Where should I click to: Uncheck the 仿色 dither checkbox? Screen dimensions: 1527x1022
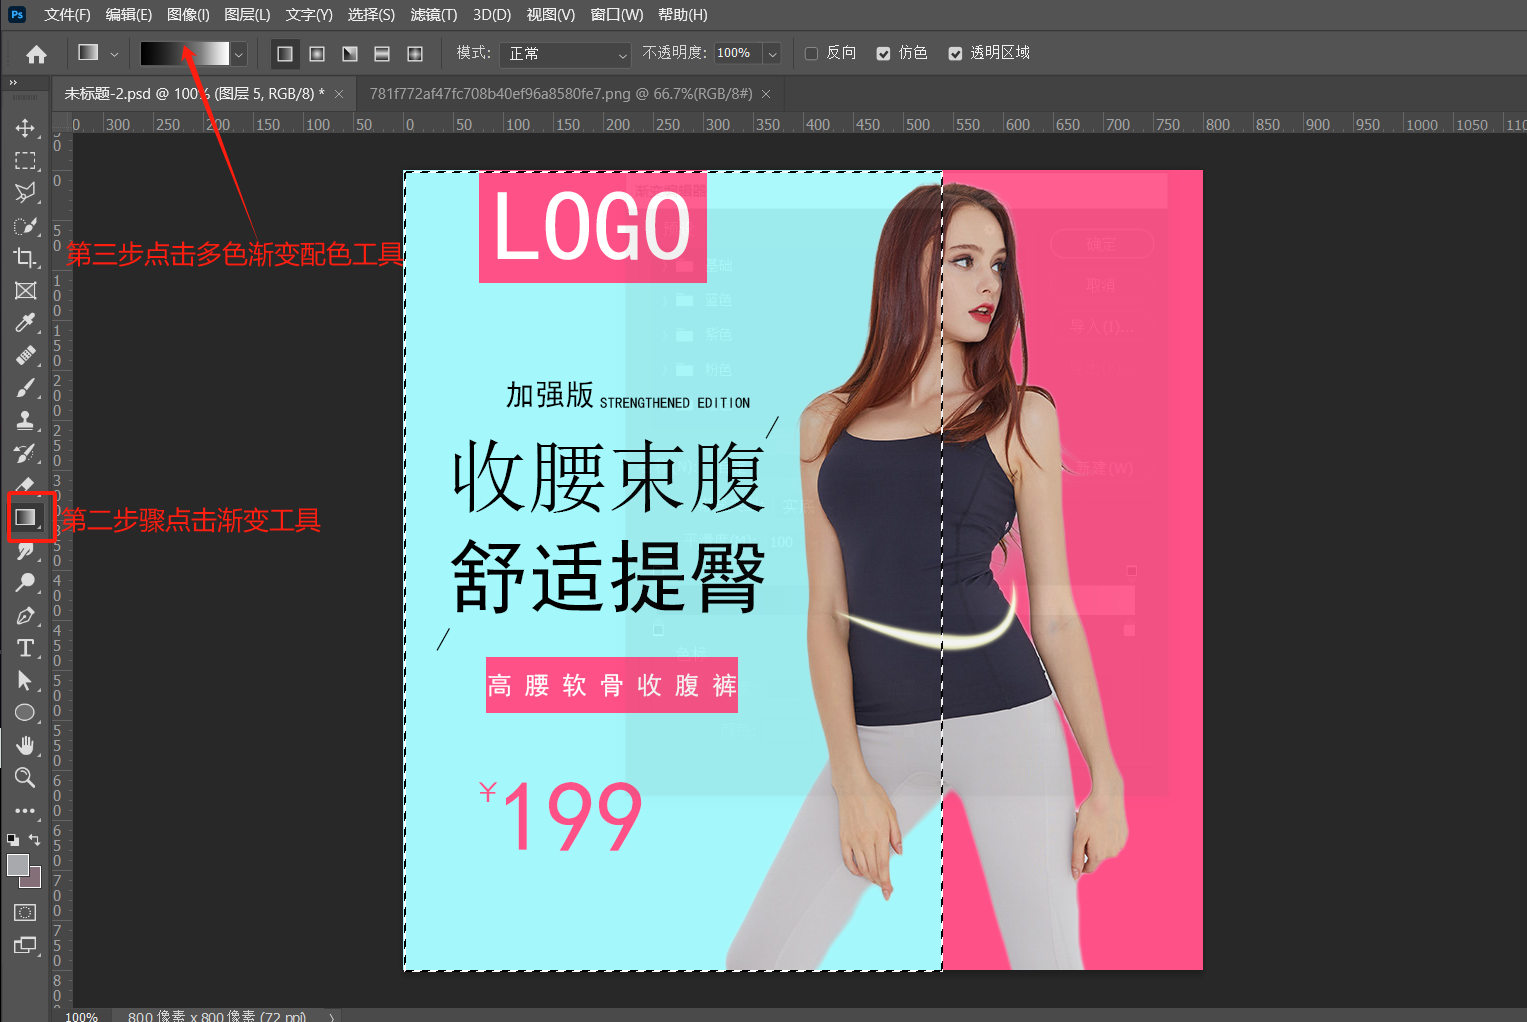(x=883, y=53)
